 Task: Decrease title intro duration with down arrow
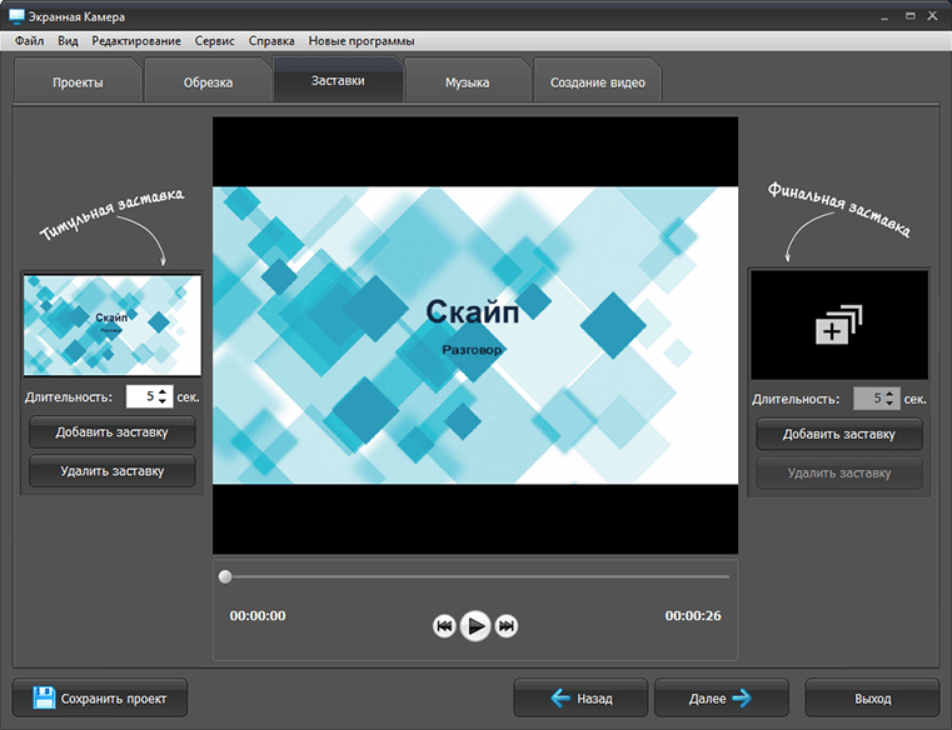pos(162,402)
